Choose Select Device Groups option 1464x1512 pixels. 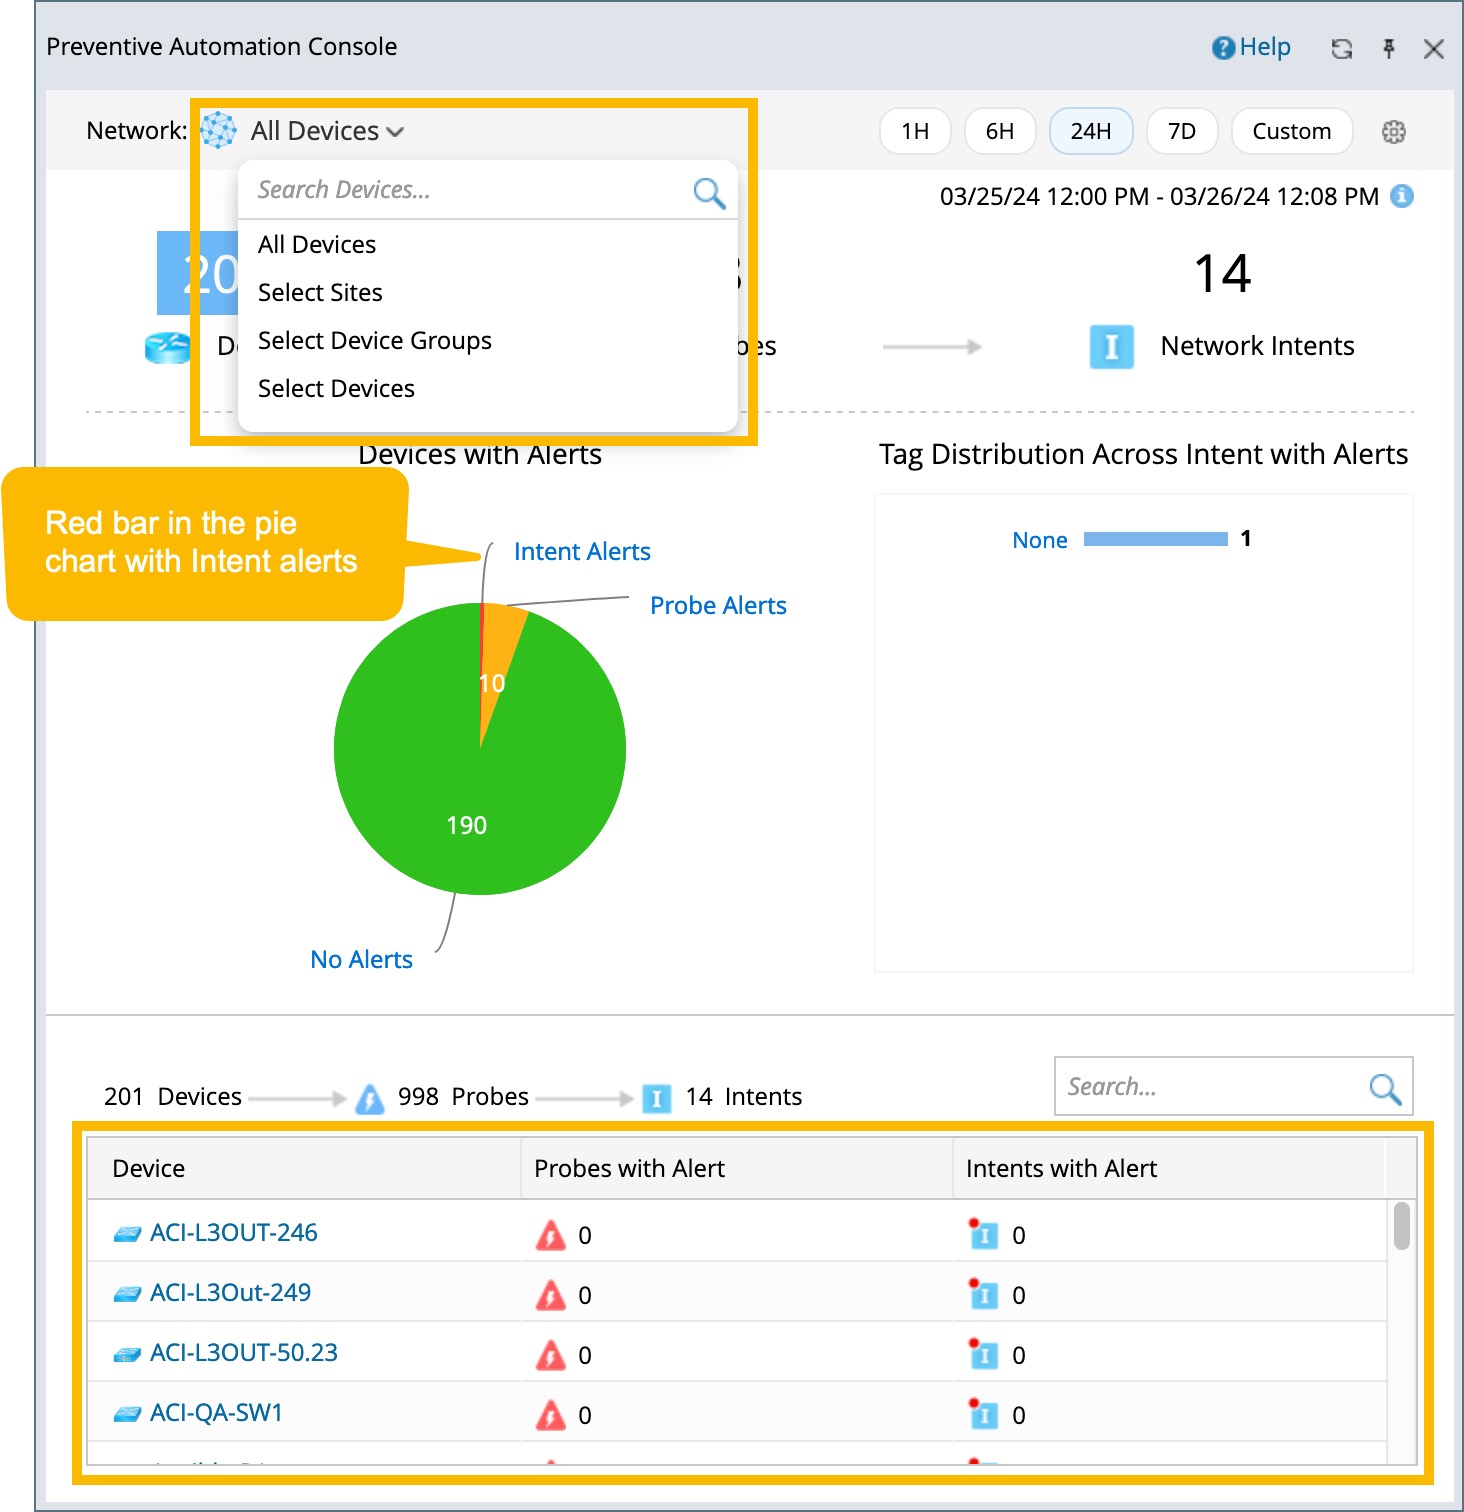(x=374, y=340)
